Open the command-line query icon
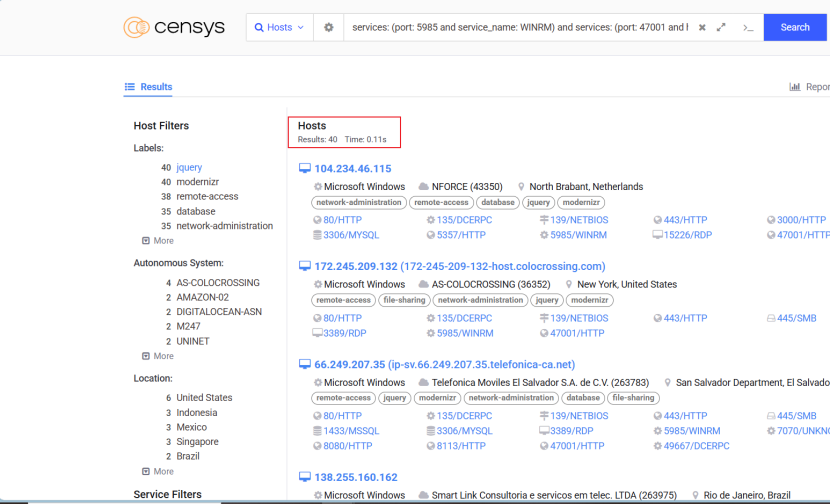The image size is (830, 504). click(x=747, y=27)
